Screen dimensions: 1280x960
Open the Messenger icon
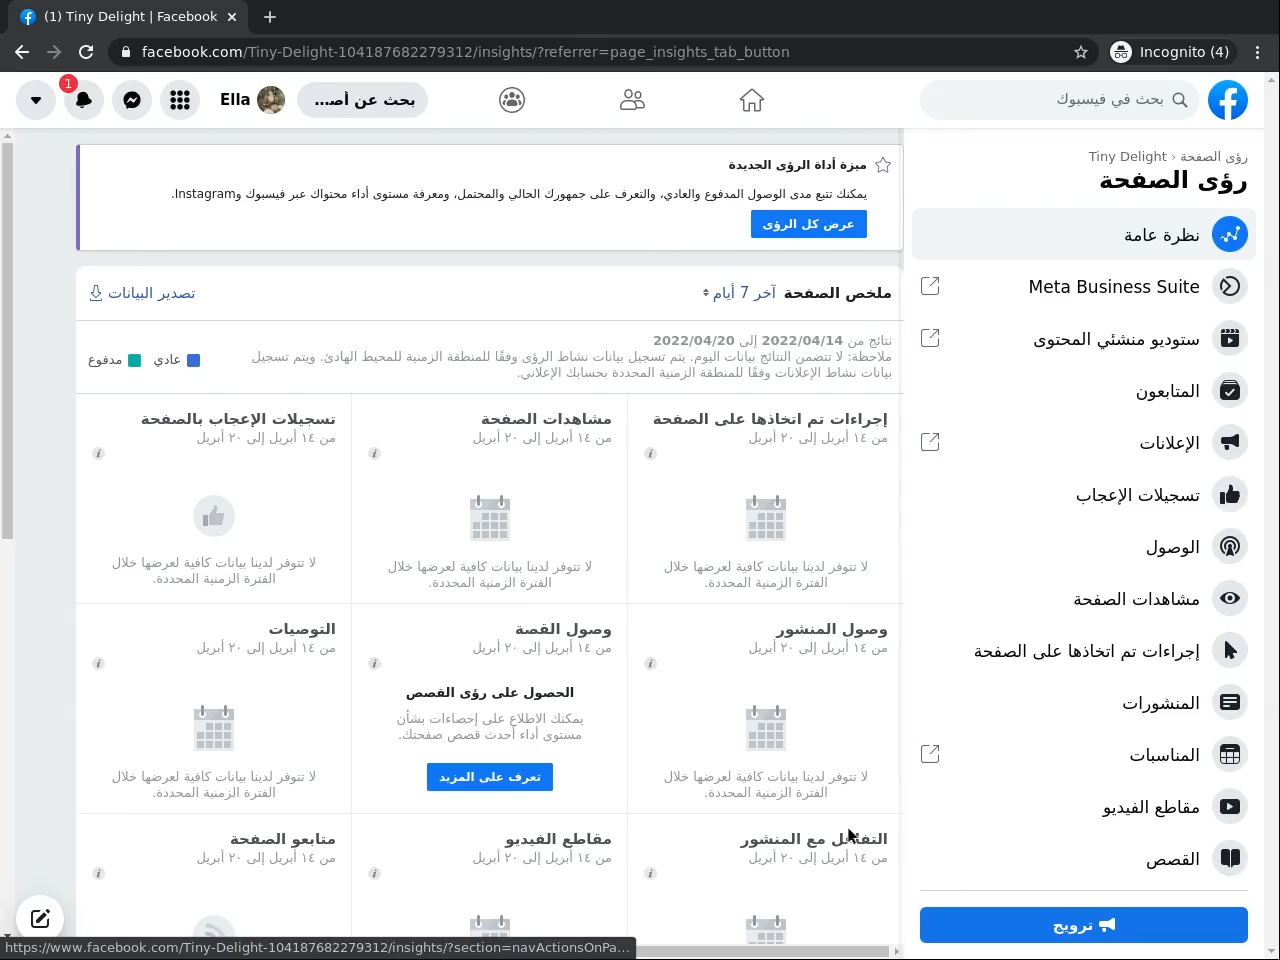click(x=132, y=100)
